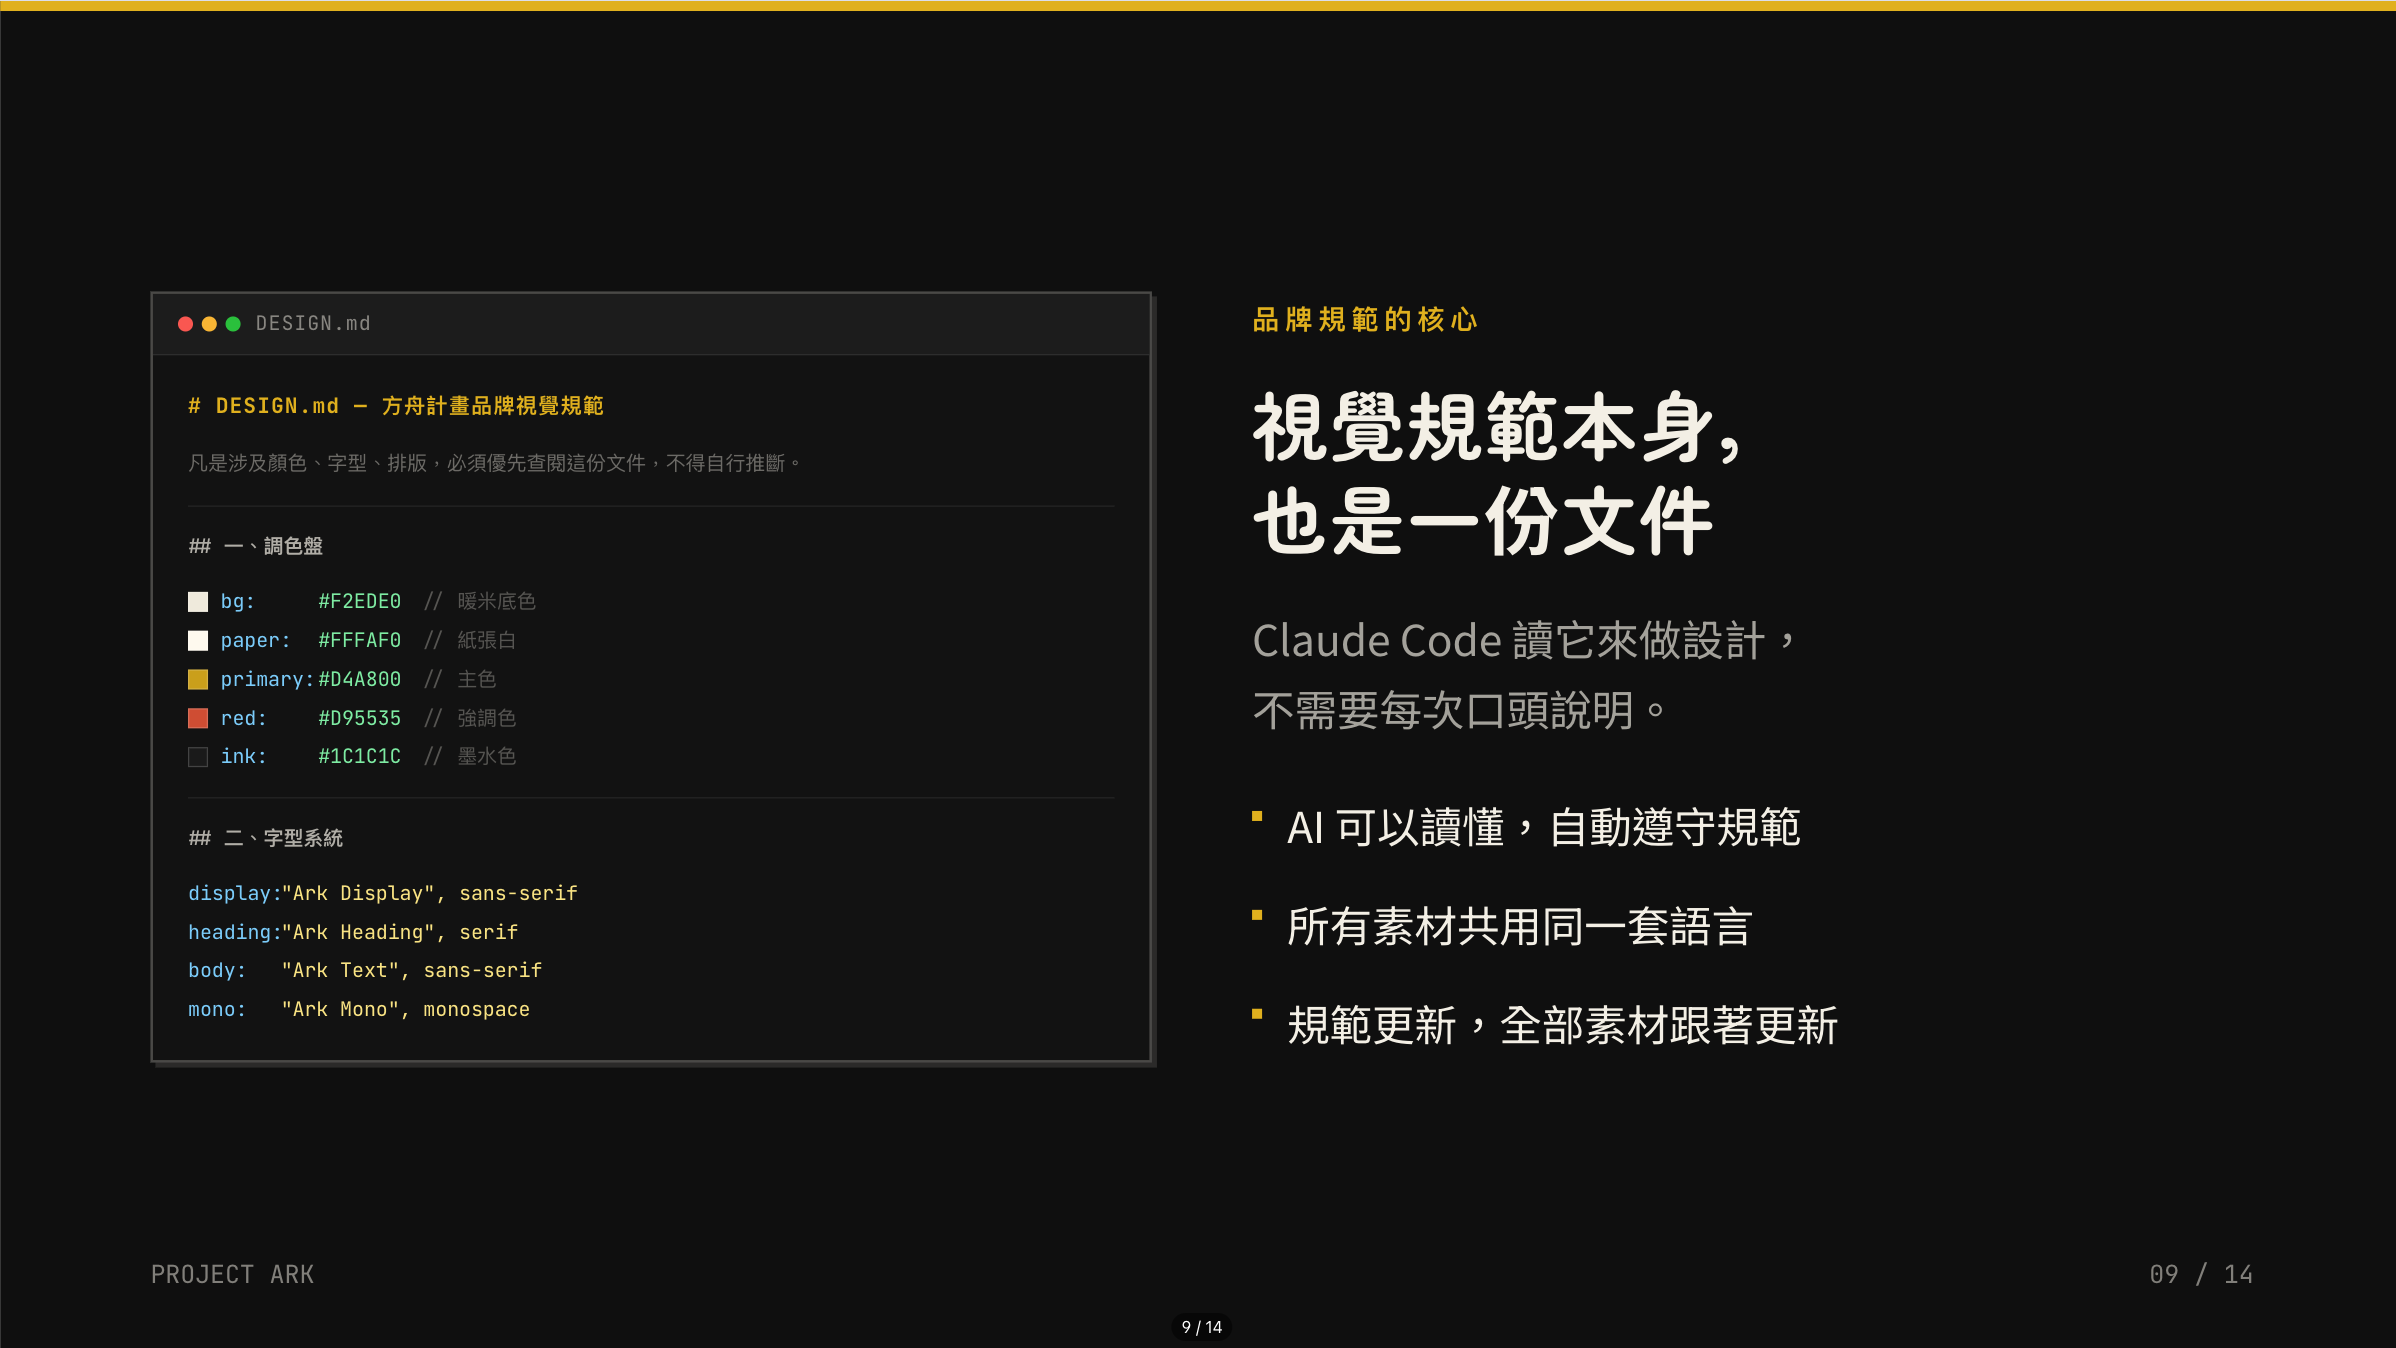The width and height of the screenshot is (2396, 1348).
Task: Click the hex value #D95535
Action: pos(360,718)
